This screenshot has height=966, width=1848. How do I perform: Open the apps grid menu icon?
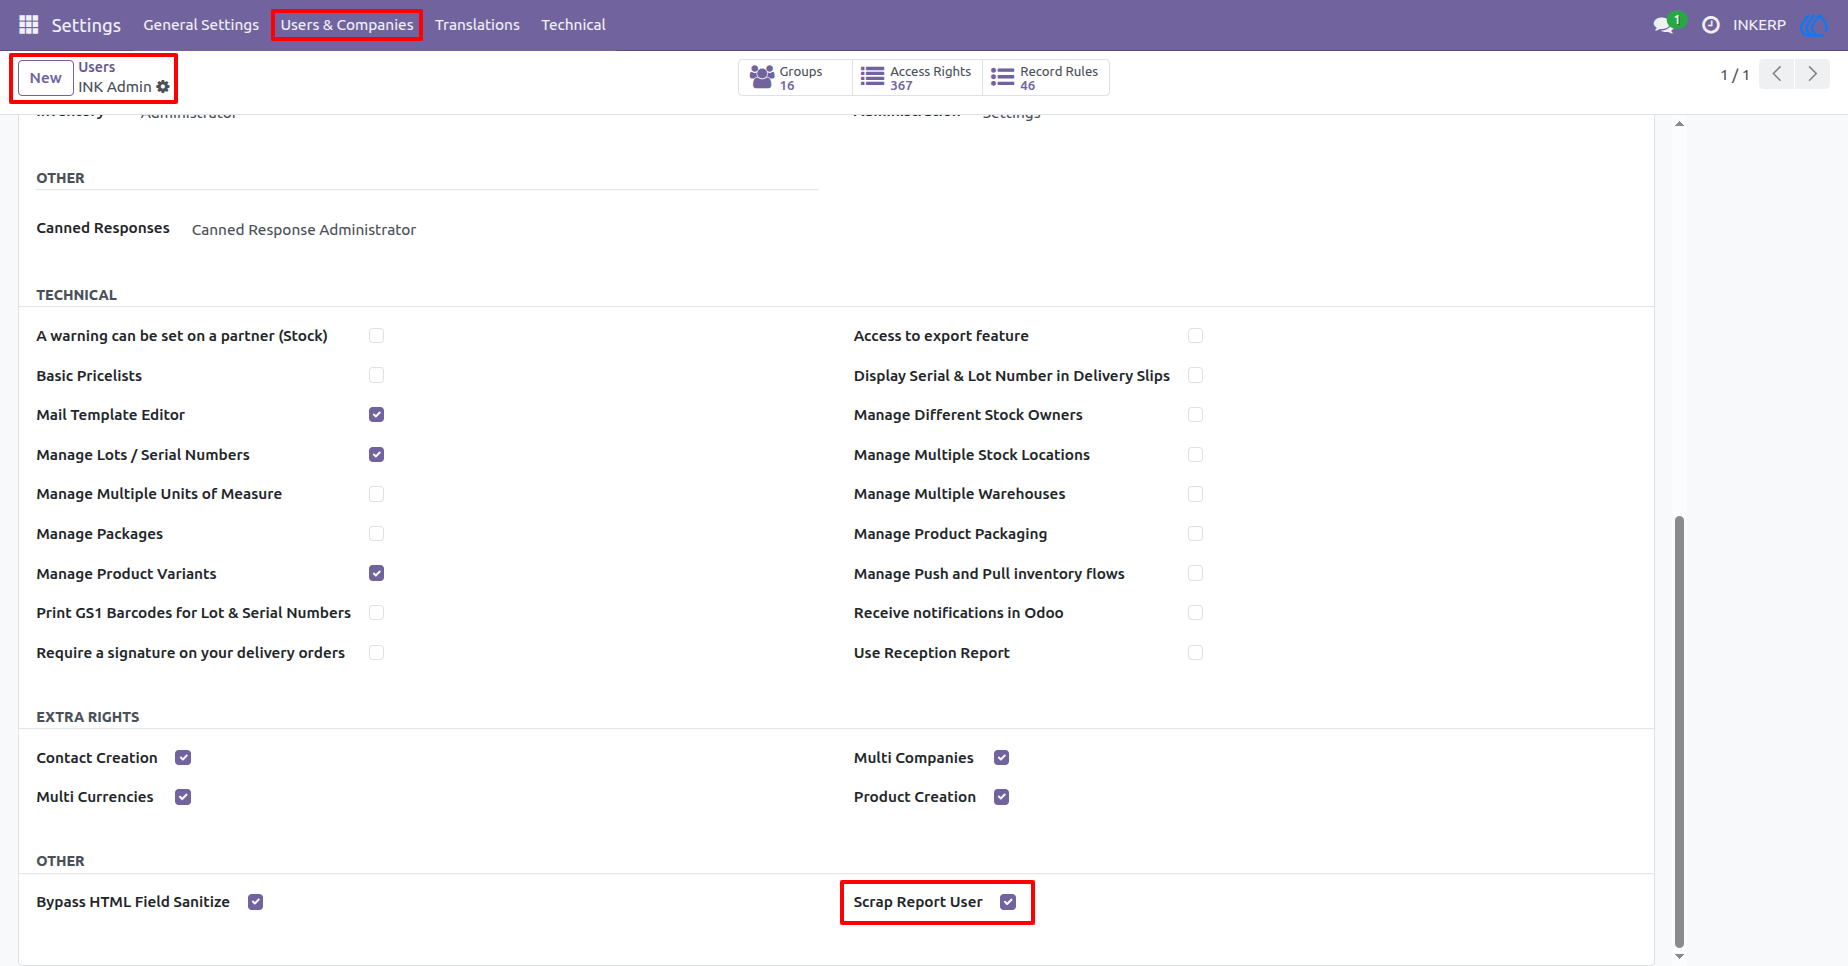[29, 25]
